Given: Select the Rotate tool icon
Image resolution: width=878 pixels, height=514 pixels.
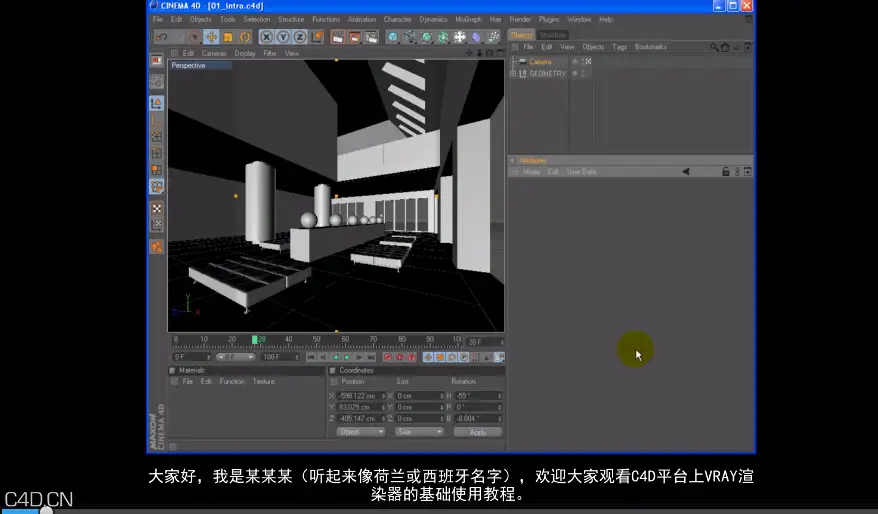Looking at the screenshot, I should [245, 38].
